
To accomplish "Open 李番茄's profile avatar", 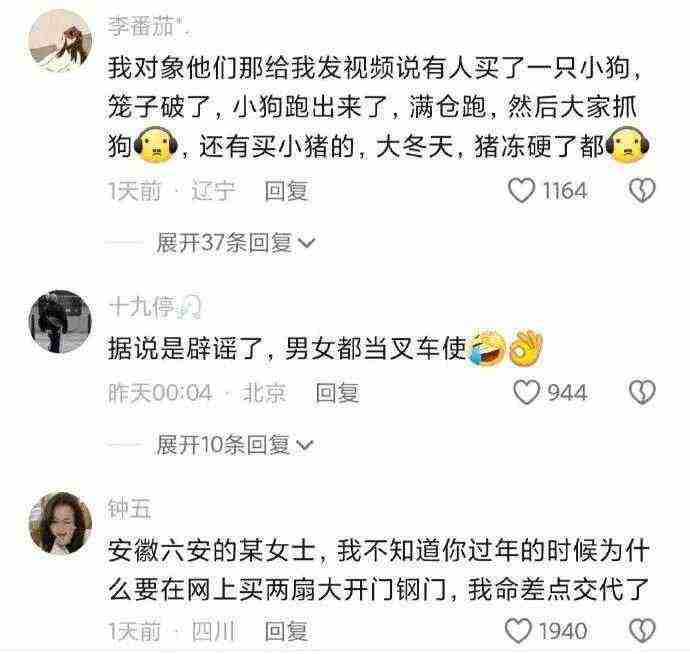I will [x=60, y=40].
